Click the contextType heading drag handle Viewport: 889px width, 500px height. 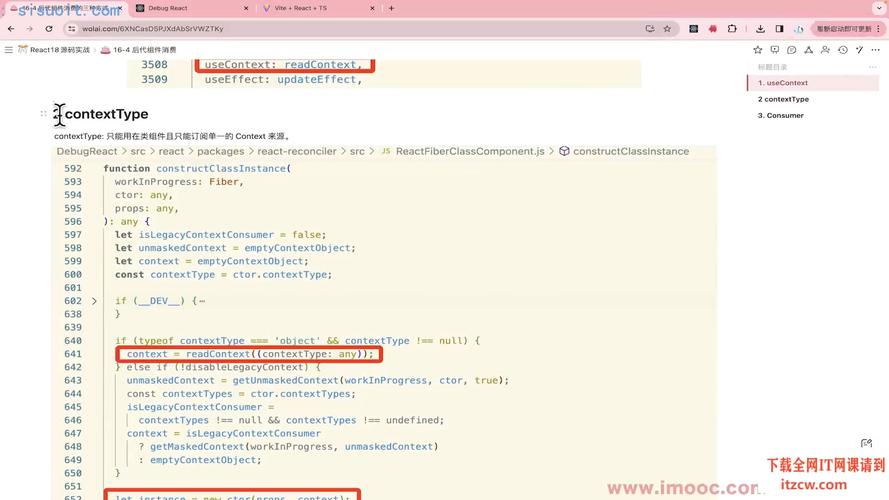point(43,114)
